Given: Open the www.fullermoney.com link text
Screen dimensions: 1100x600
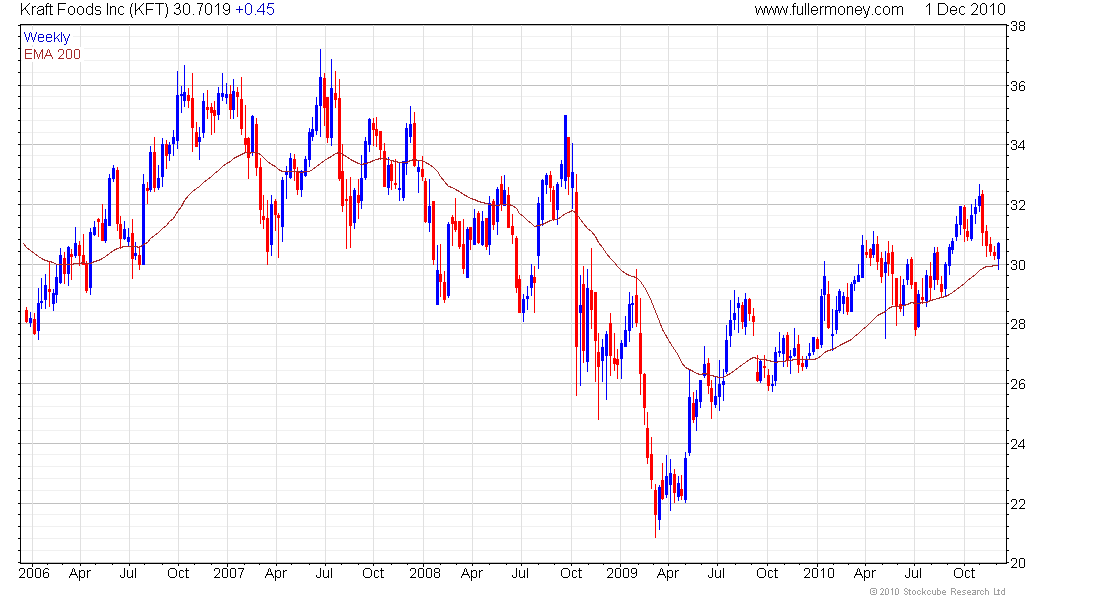Looking at the screenshot, I should [x=829, y=10].
